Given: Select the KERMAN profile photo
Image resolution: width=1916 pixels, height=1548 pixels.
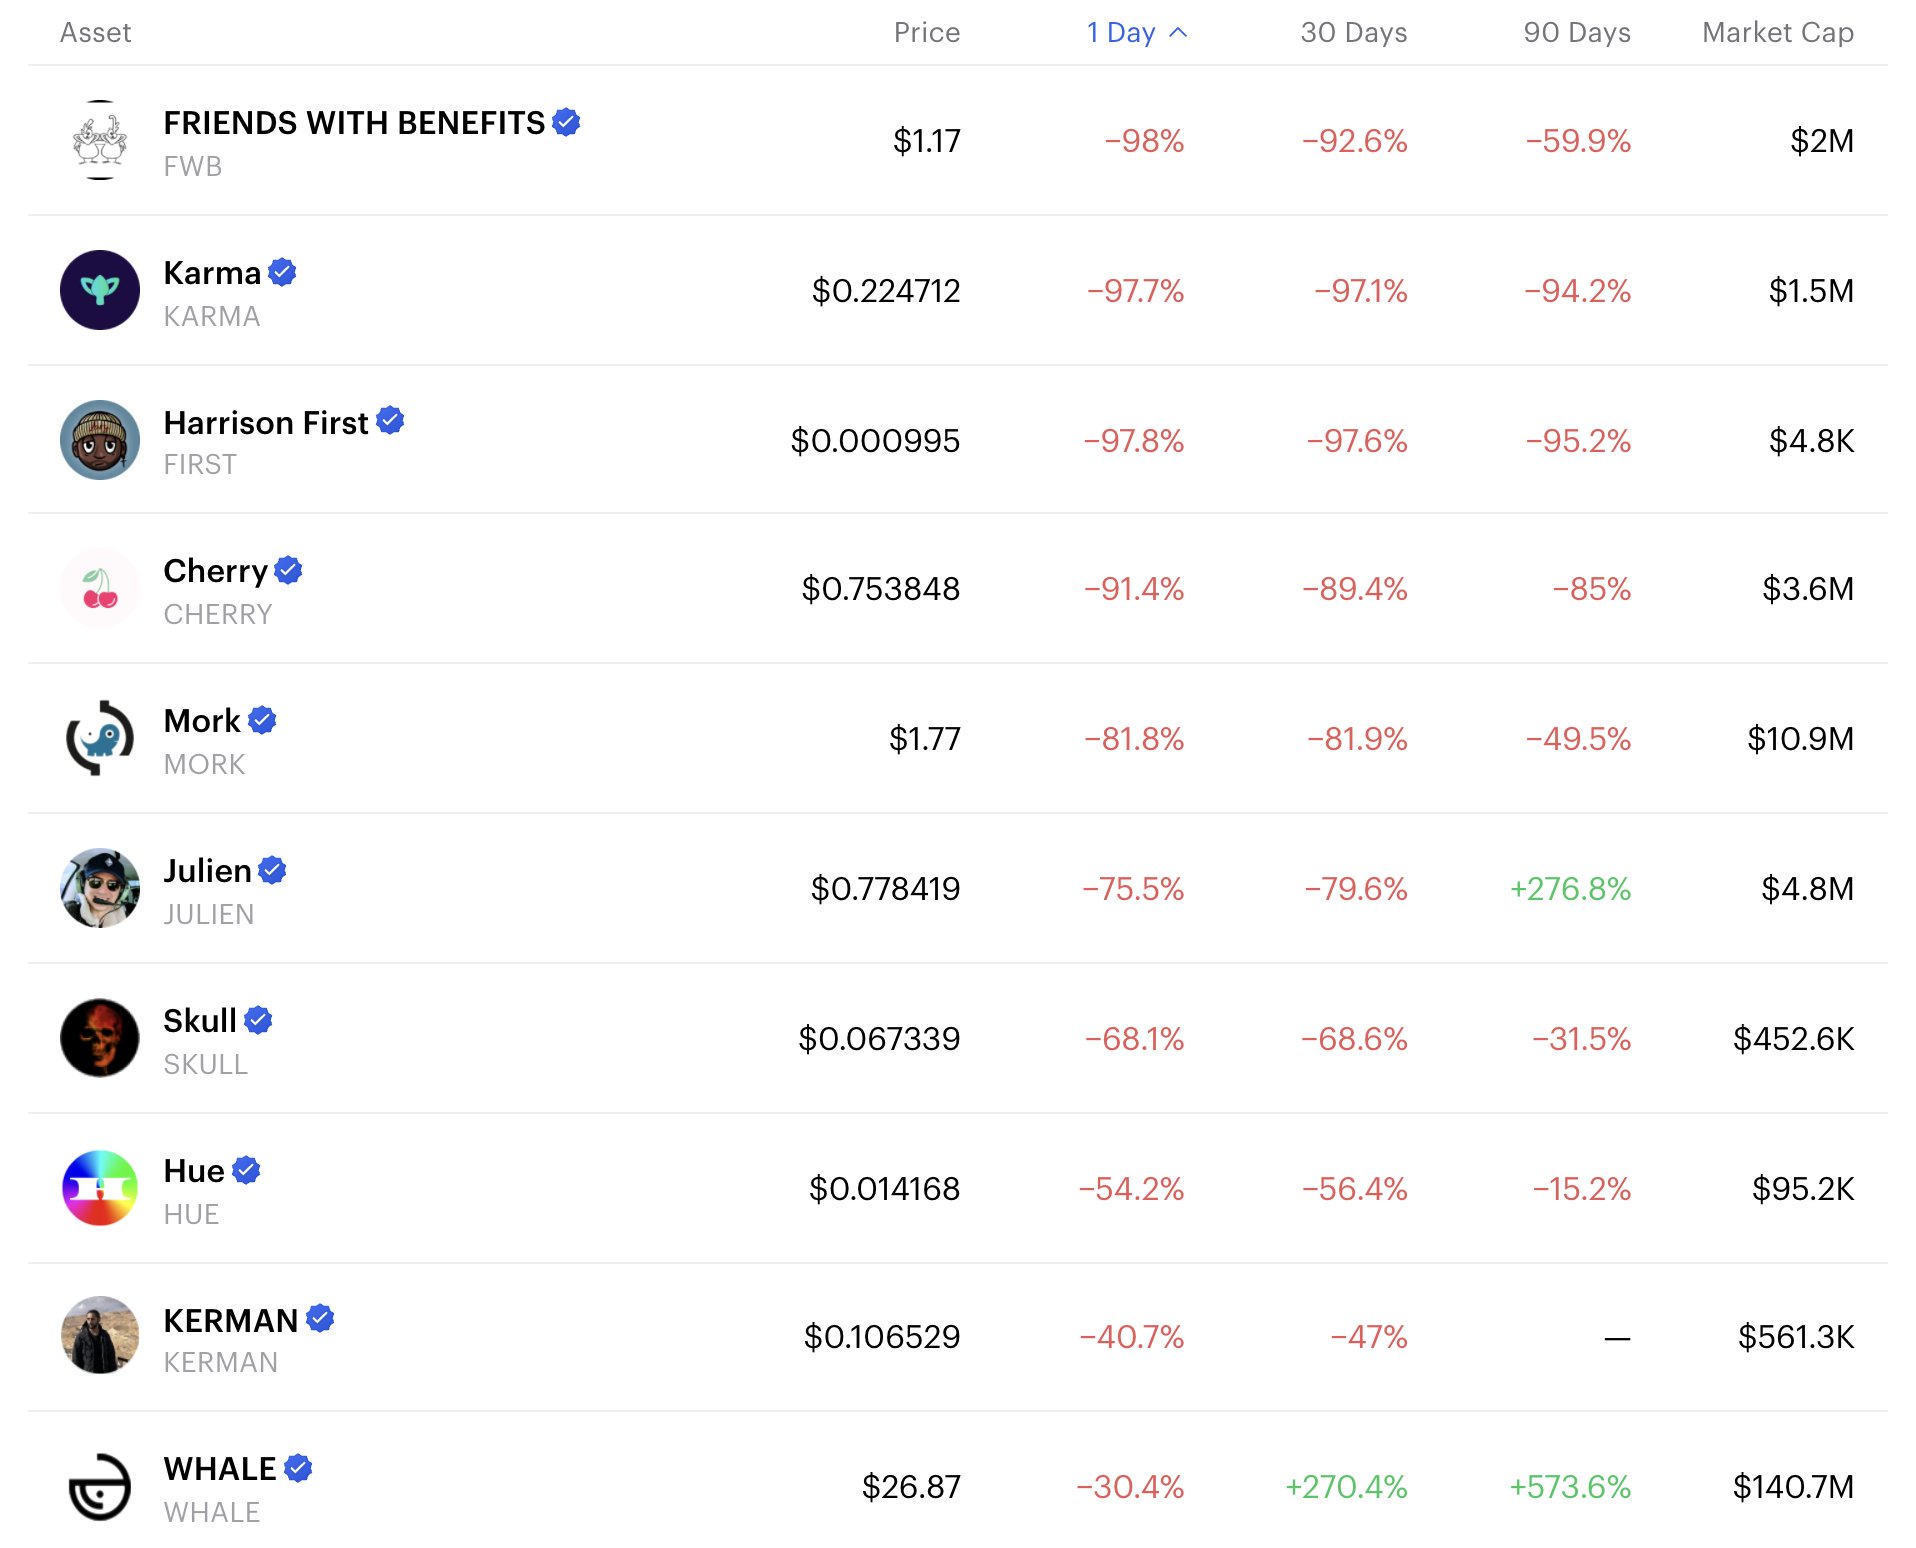Looking at the screenshot, I should 100,1336.
